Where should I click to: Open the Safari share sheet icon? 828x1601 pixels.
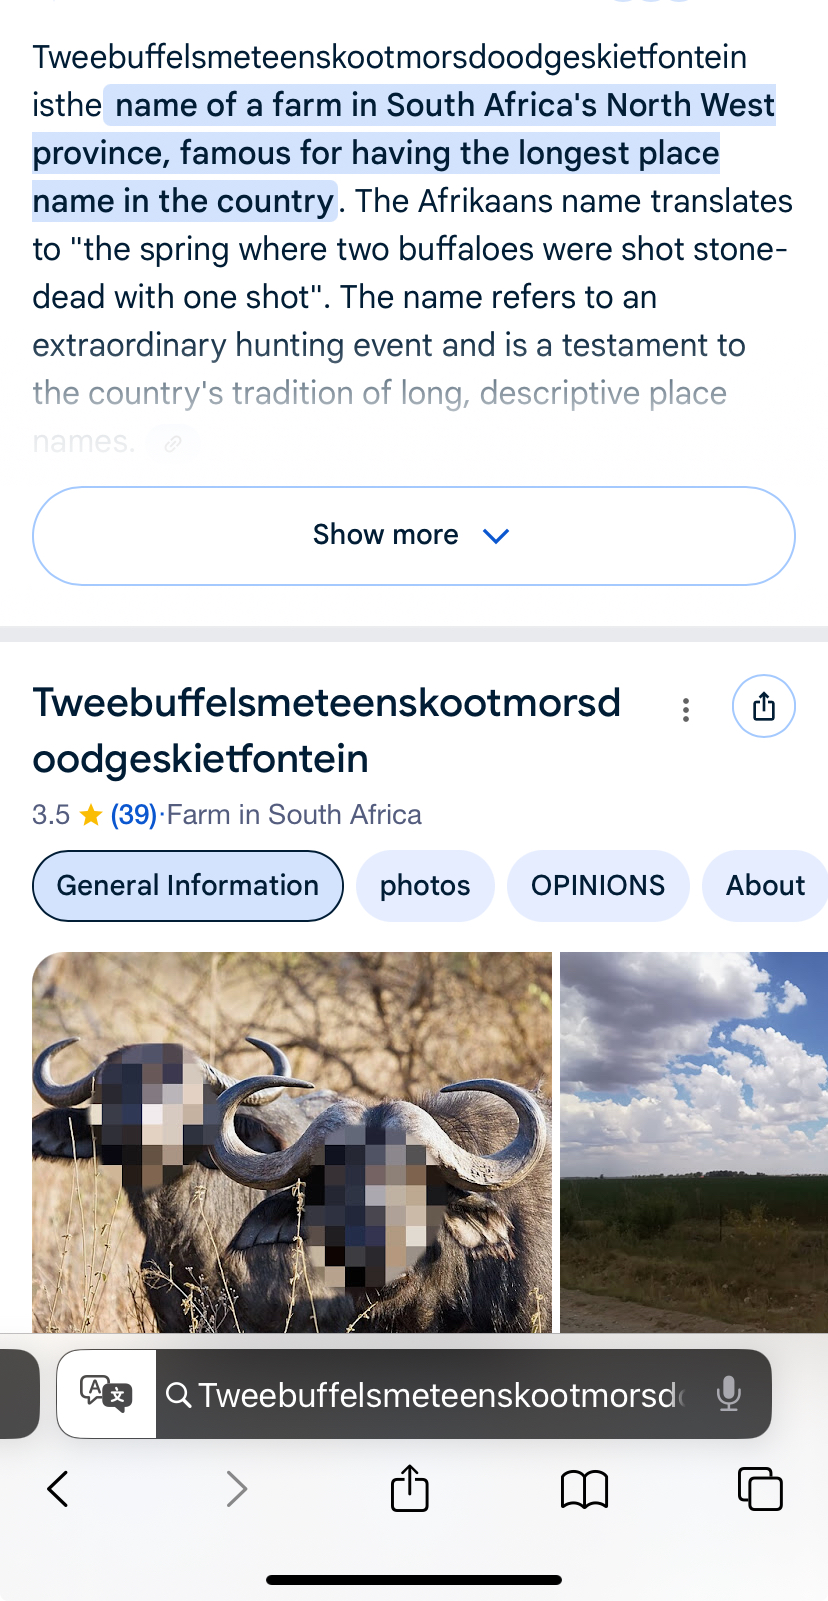click(x=410, y=1487)
